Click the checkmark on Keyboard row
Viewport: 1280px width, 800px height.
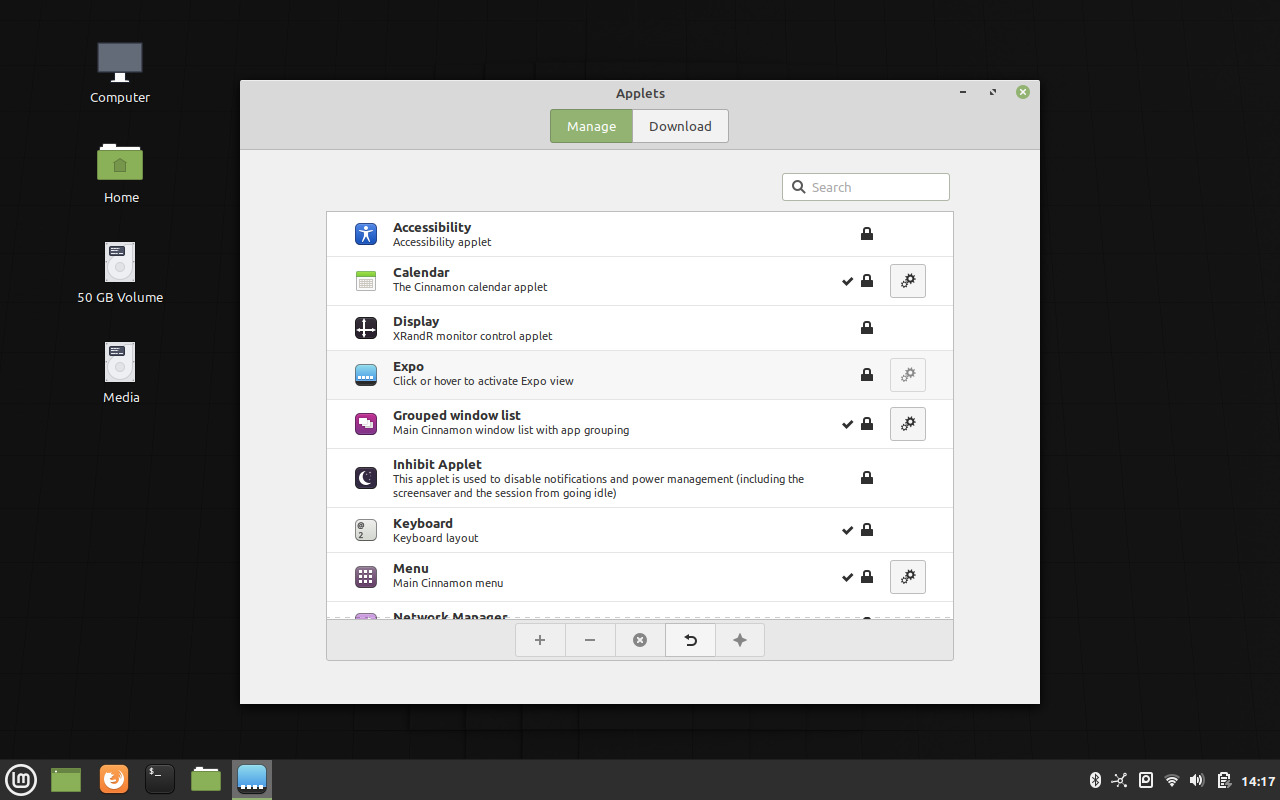click(x=848, y=530)
